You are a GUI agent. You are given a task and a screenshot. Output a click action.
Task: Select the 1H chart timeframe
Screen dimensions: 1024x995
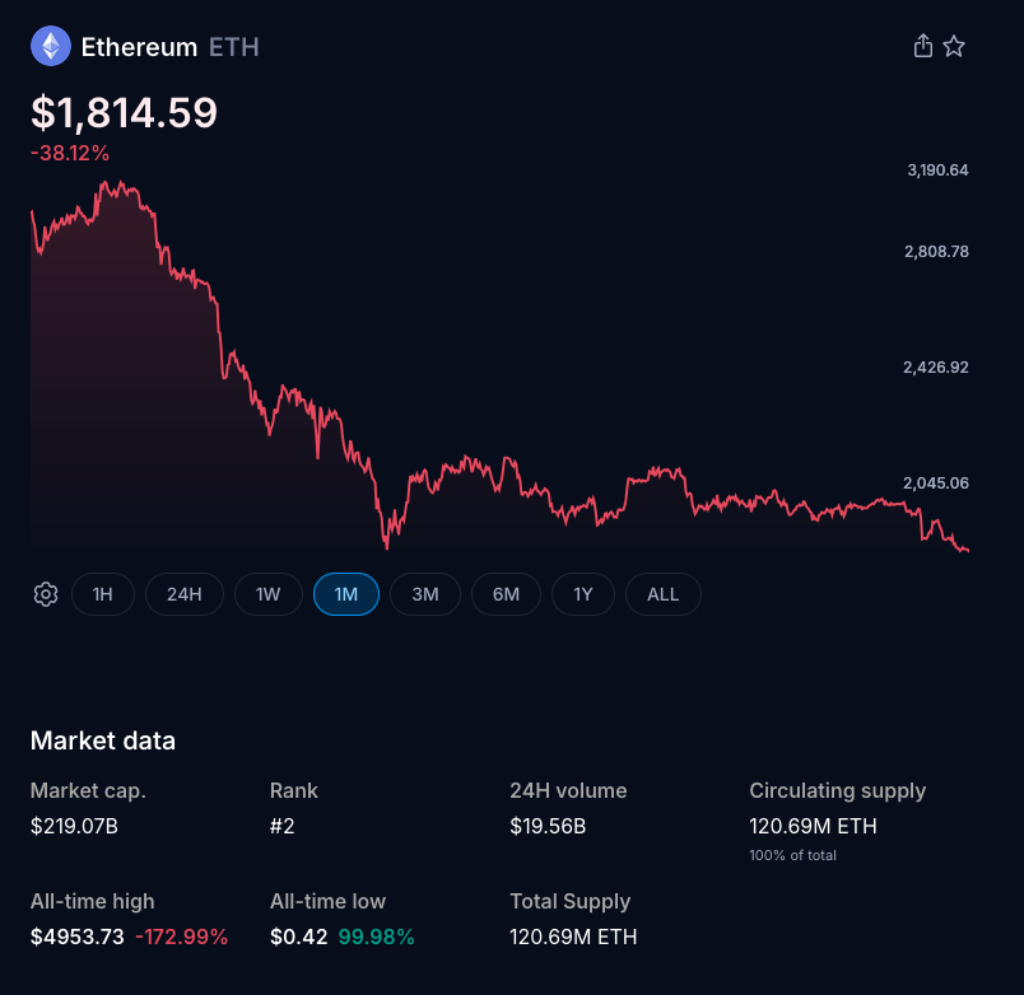tap(103, 594)
